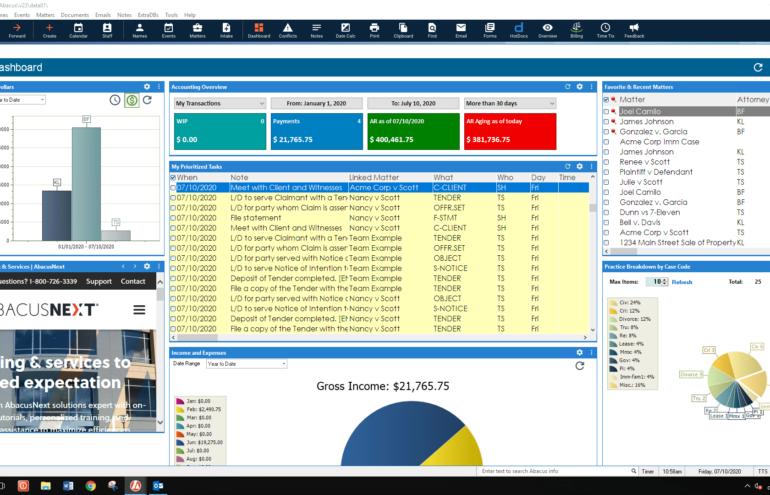Tick checkbox for File statement task row
The image size is (770, 495).
(x=173, y=218)
